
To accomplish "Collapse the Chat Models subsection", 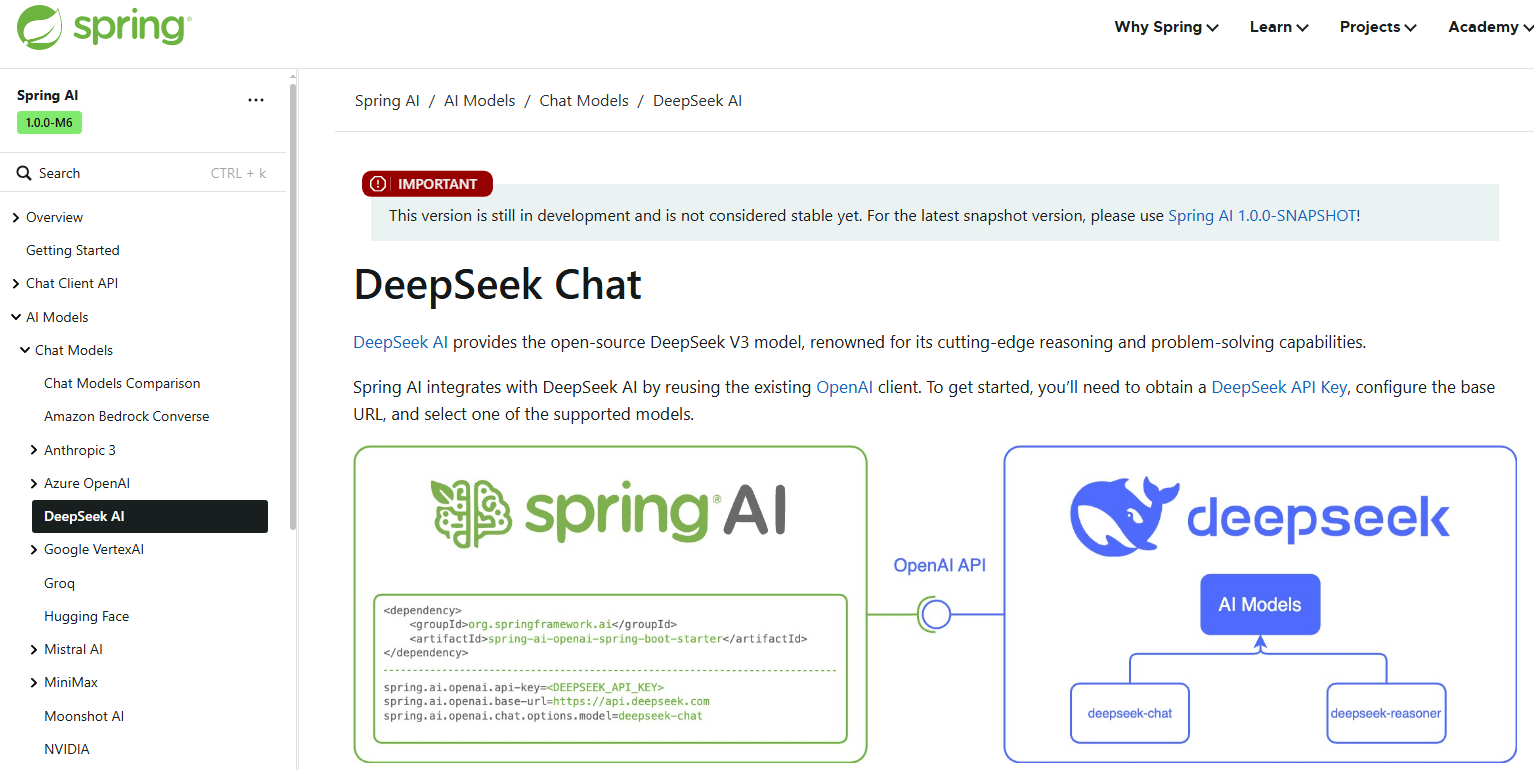I will point(25,350).
